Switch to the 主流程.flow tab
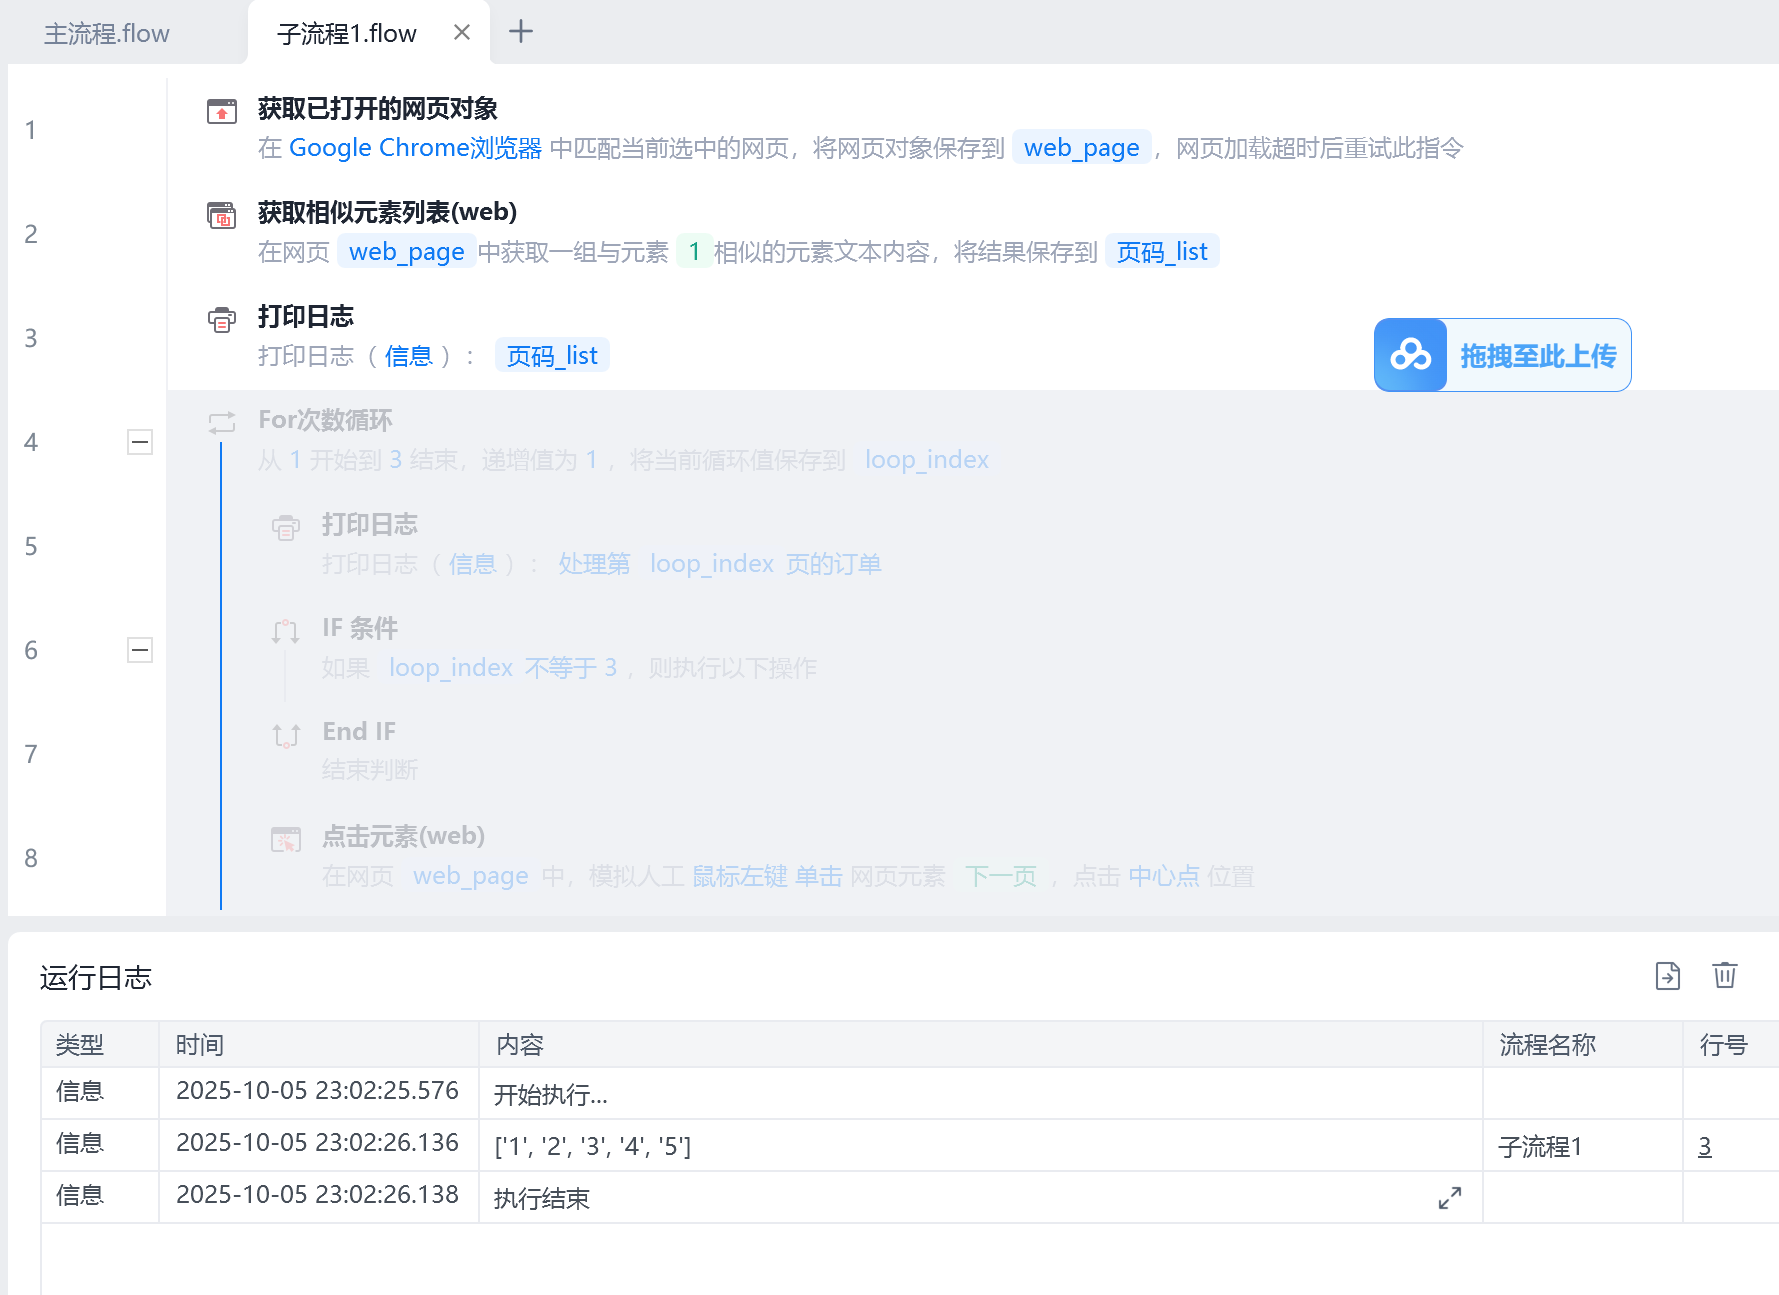 tap(107, 33)
